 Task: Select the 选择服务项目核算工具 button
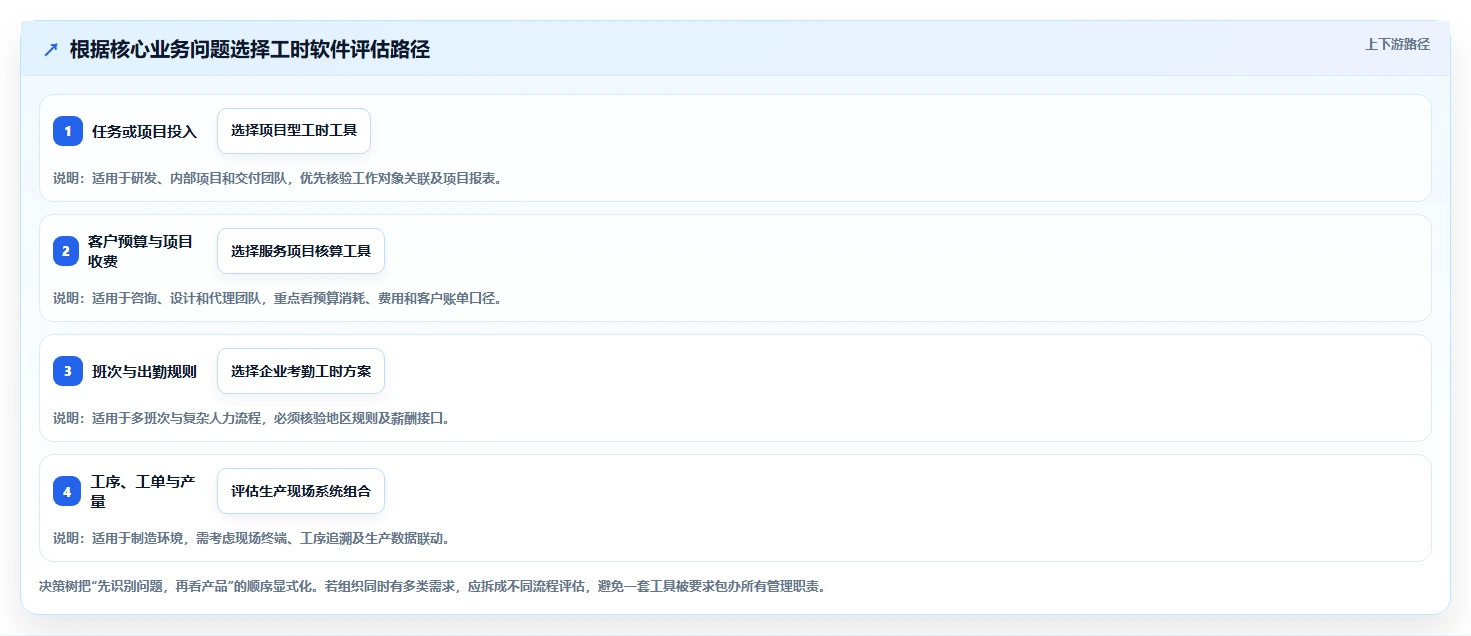301,251
